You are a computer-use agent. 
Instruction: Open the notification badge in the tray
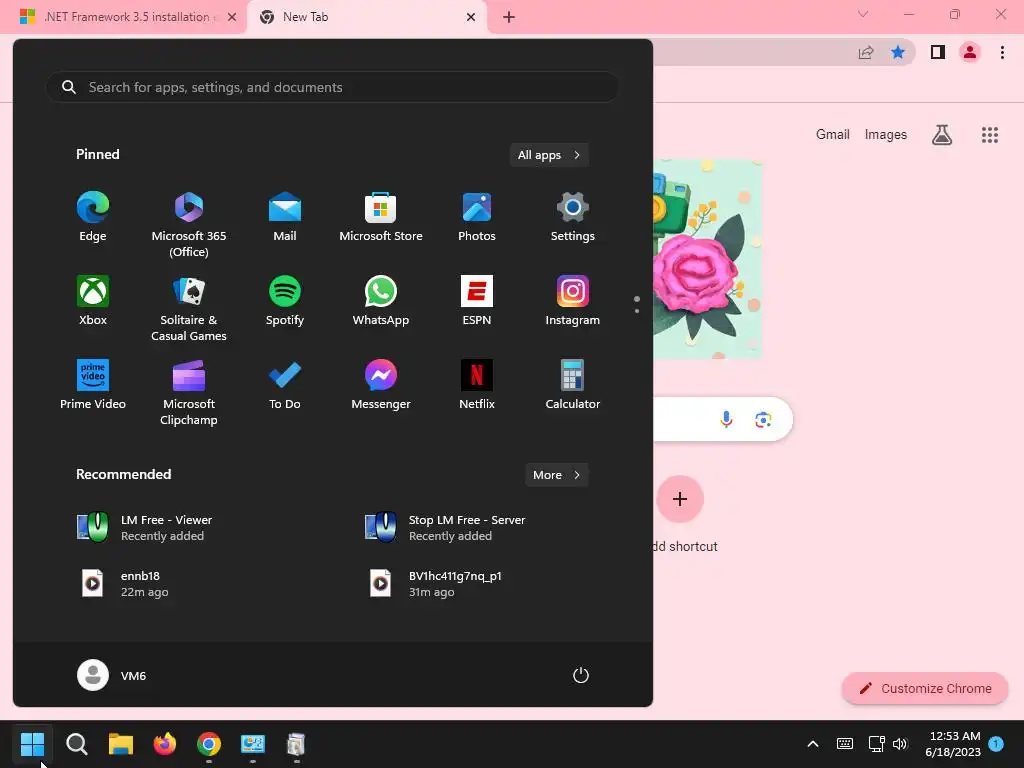coord(996,743)
